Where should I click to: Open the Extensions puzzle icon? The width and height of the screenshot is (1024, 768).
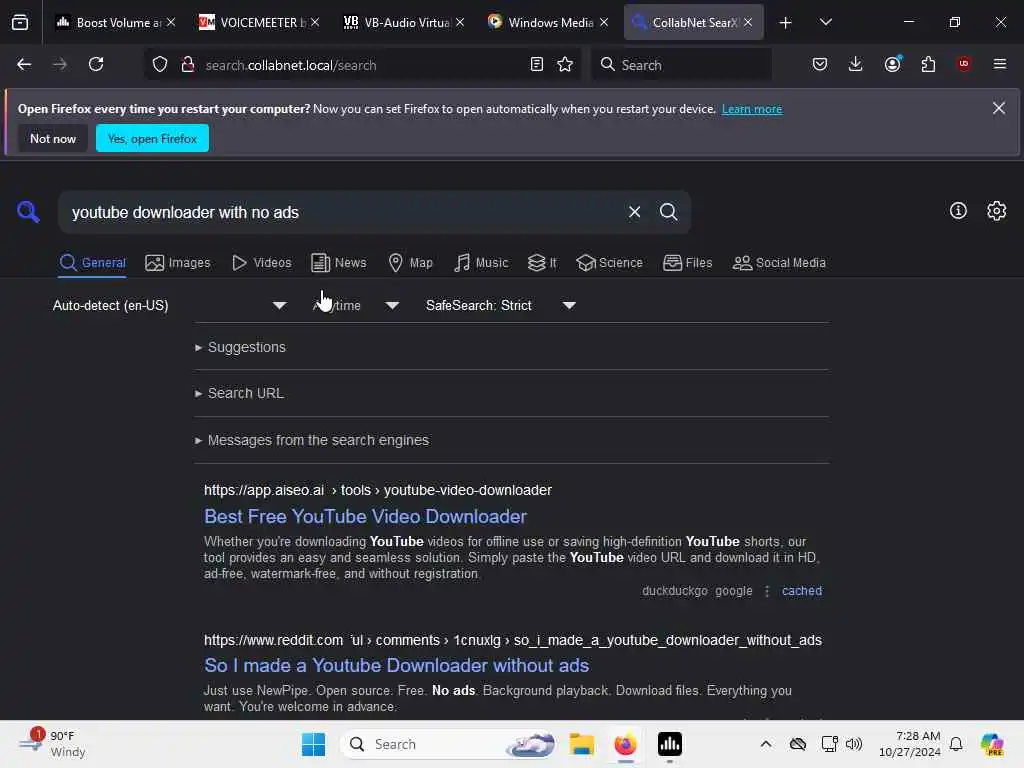click(928, 64)
